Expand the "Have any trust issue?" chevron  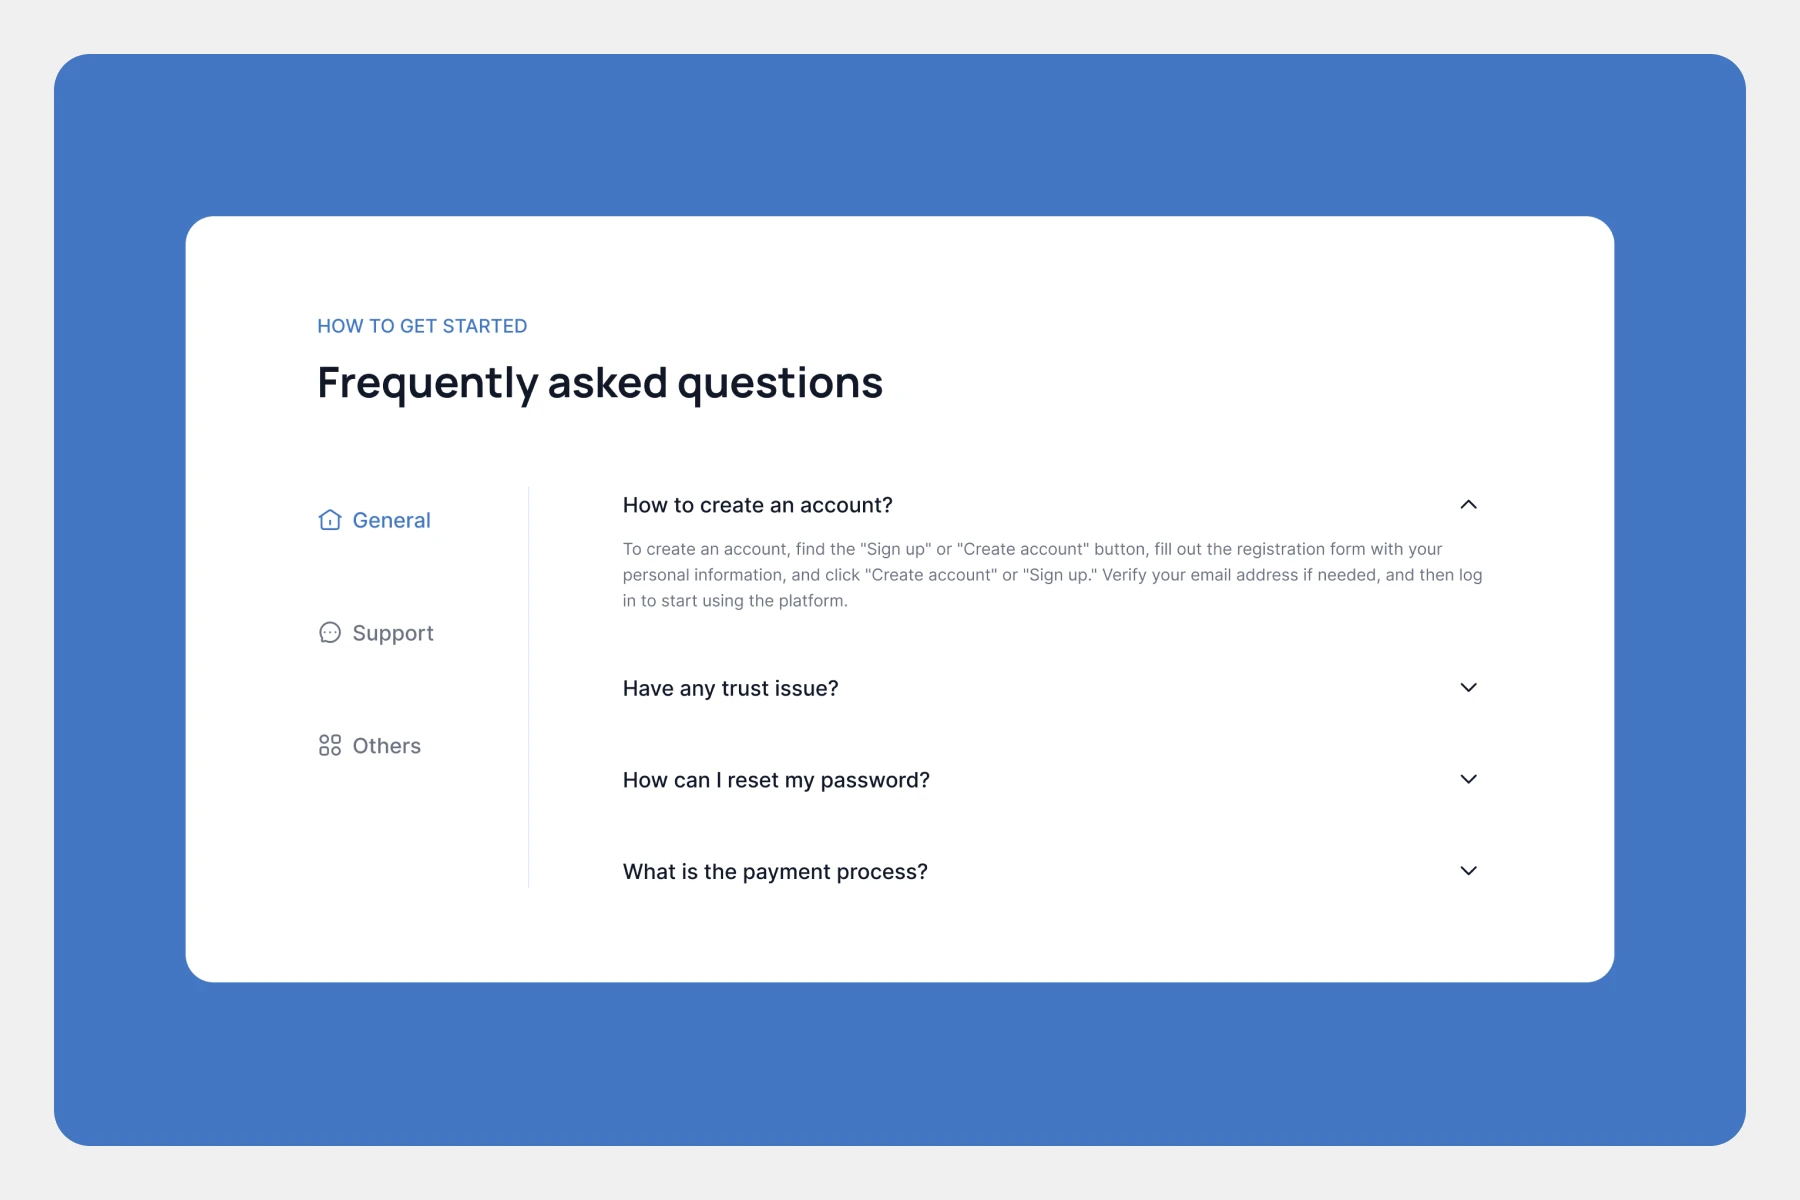pos(1468,688)
